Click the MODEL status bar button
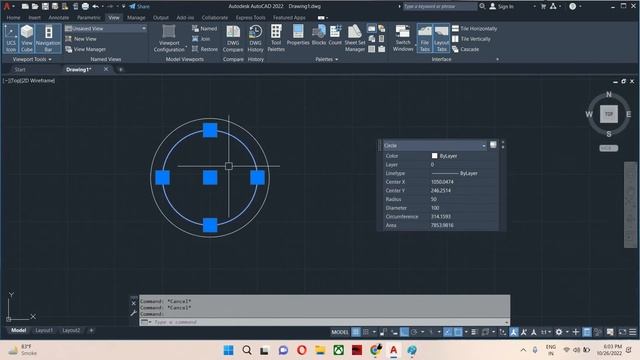Viewport: 640px width, 360px height. (340, 332)
